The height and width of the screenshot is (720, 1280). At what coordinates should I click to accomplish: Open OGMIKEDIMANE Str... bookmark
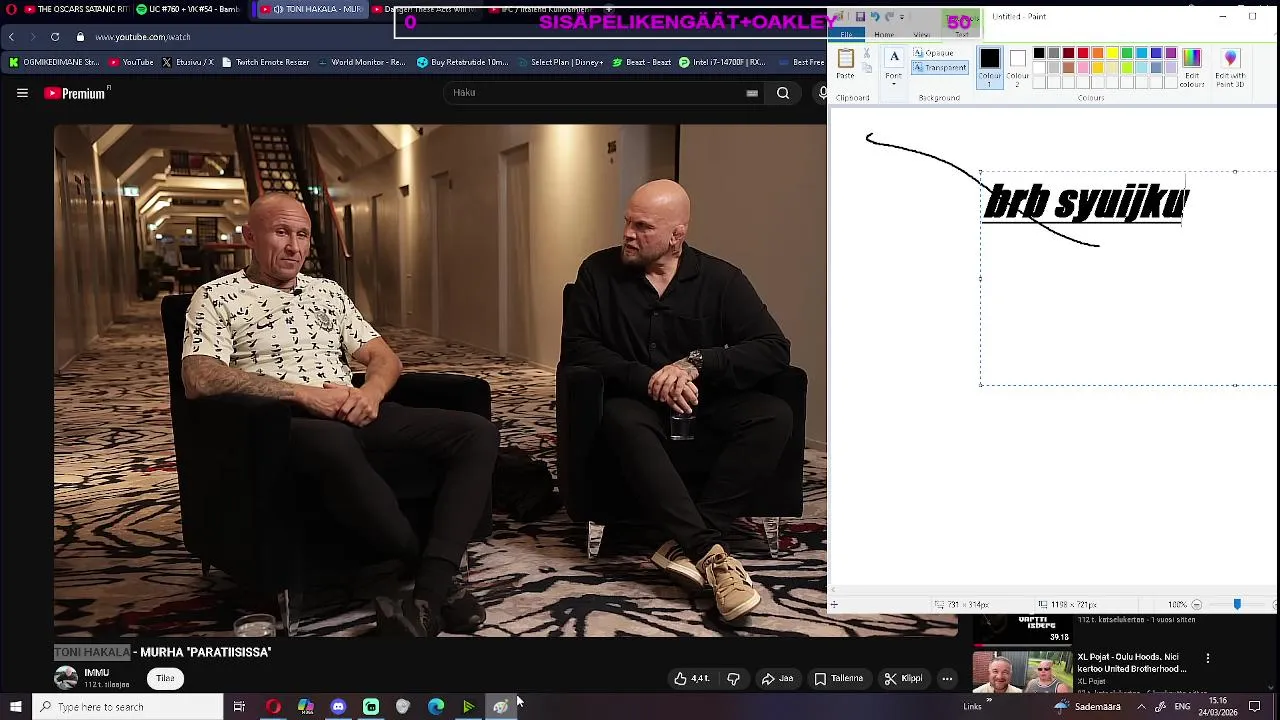pos(54,62)
